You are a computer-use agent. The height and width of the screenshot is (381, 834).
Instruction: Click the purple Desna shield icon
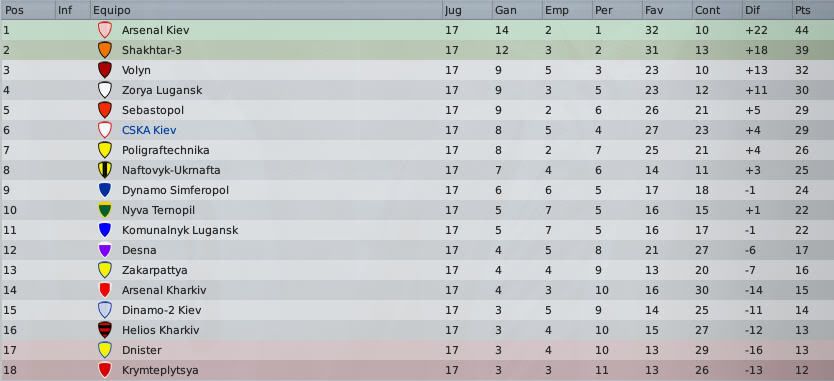coord(105,250)
